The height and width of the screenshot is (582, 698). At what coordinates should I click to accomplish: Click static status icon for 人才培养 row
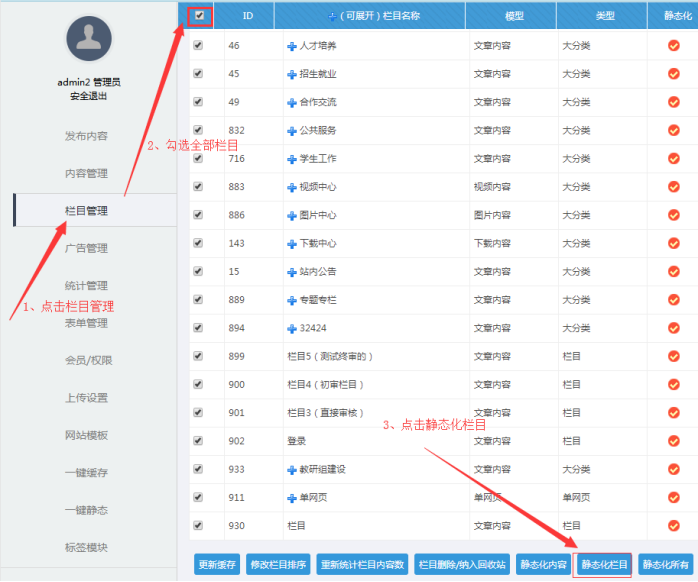point(673,46)
